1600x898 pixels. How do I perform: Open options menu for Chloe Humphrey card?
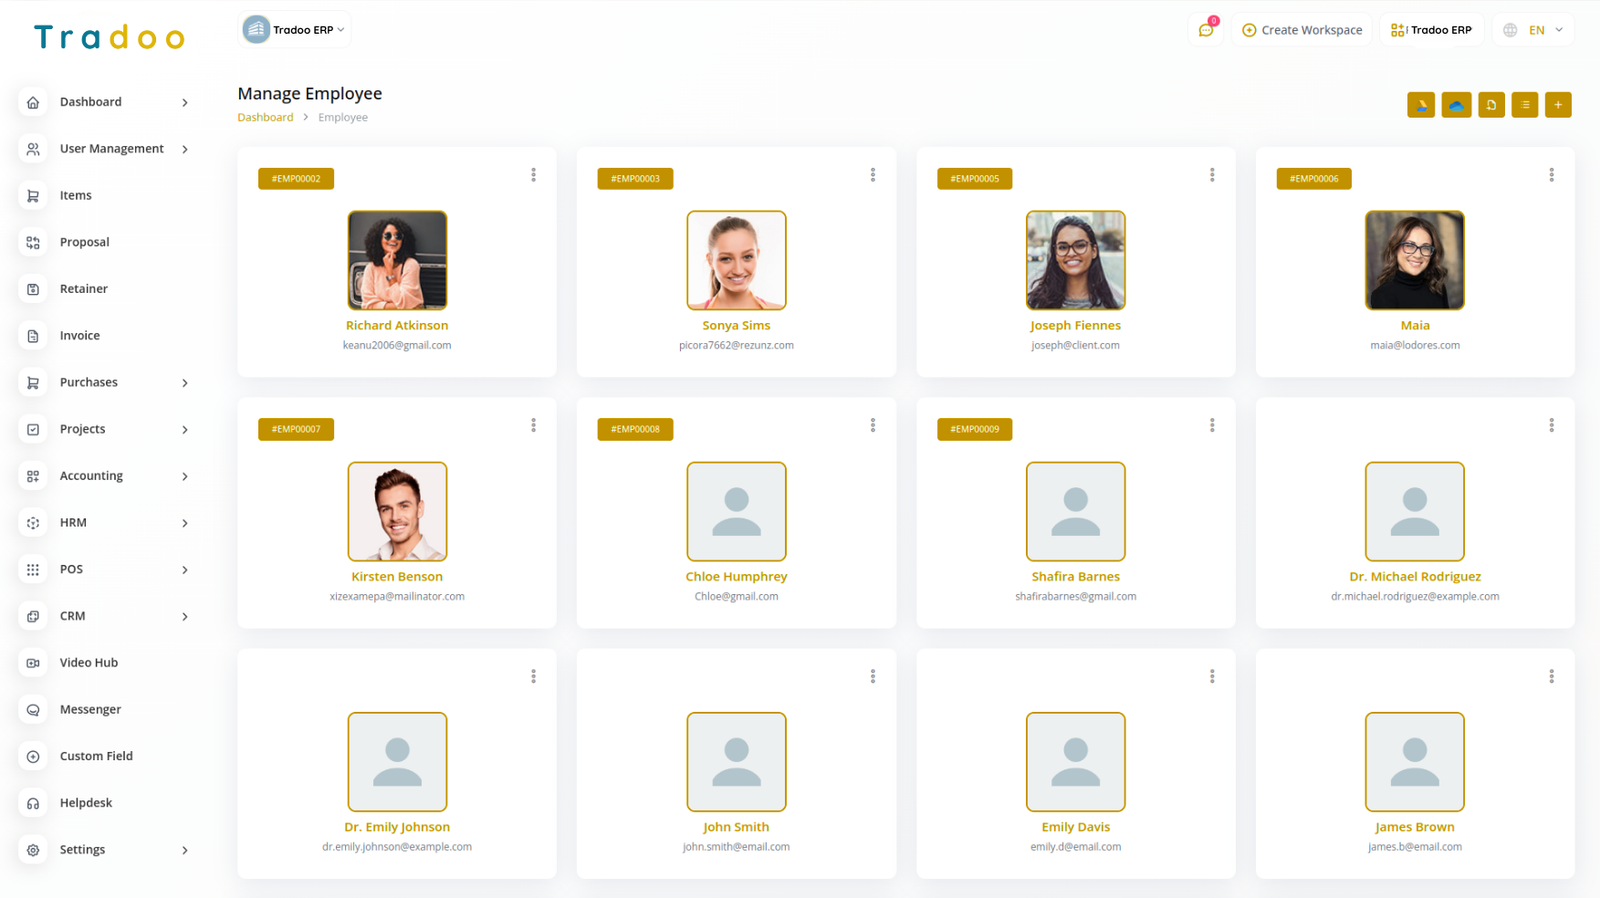point(873,426)
